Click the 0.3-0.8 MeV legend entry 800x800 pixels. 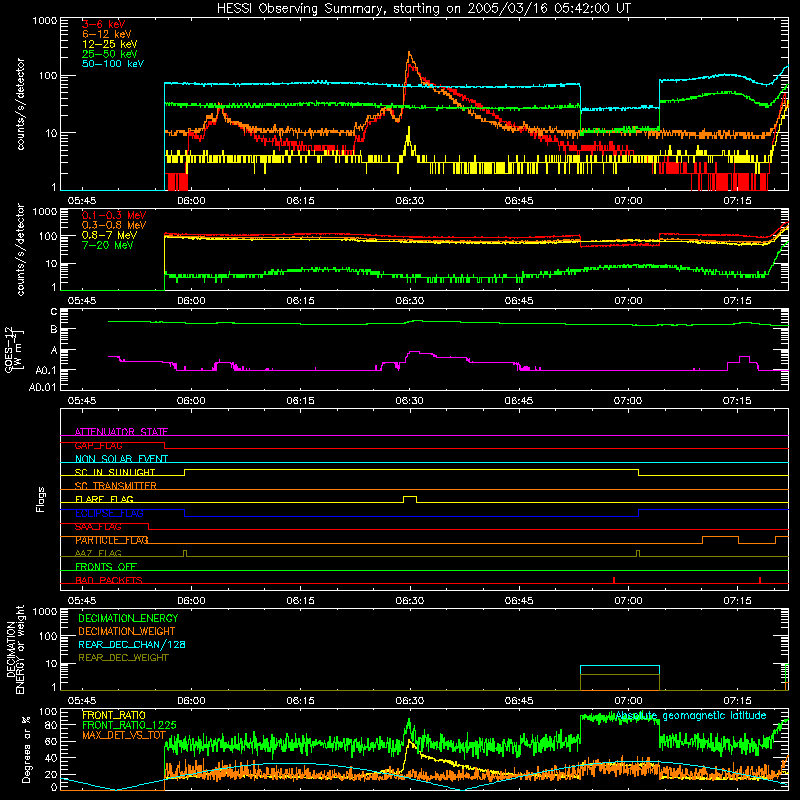click(x=114, y=225)
